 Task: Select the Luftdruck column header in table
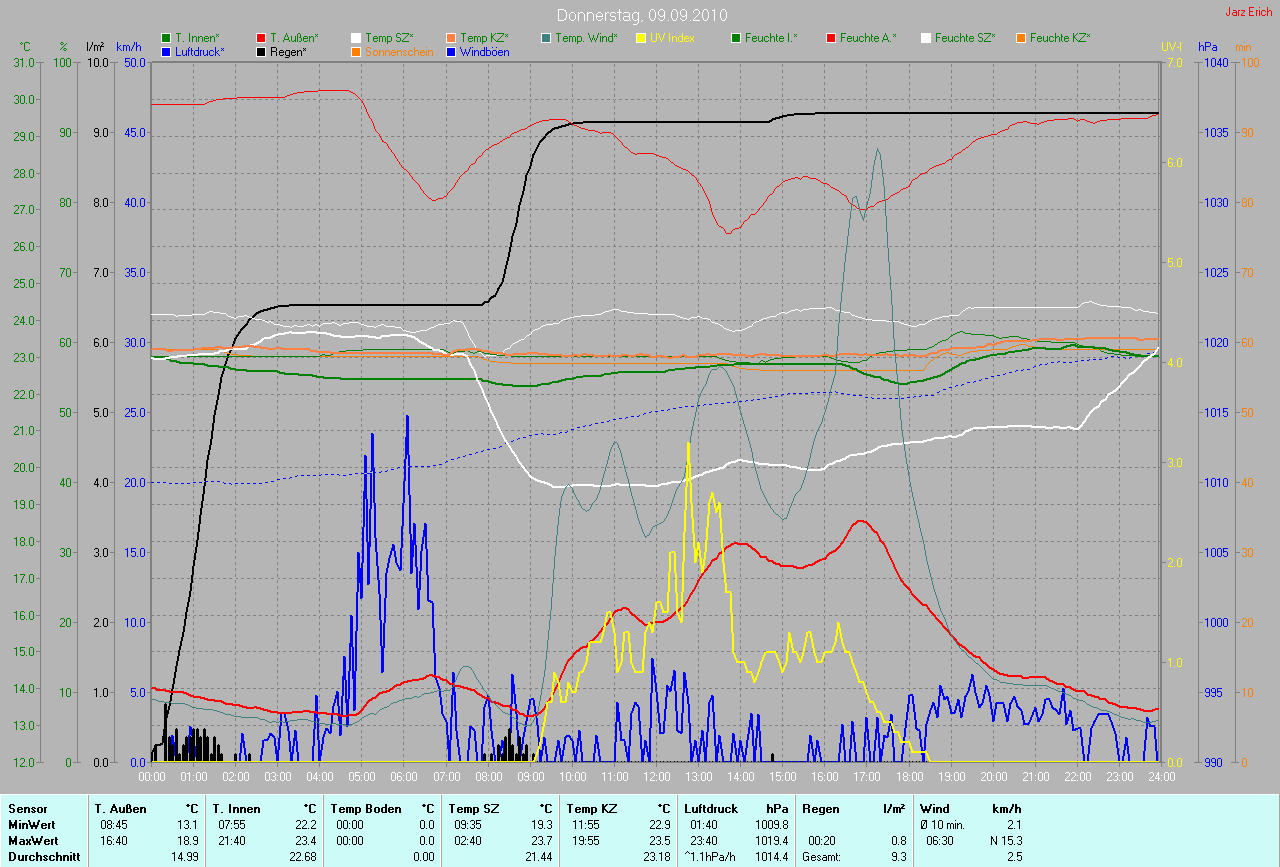coord(709,808)
